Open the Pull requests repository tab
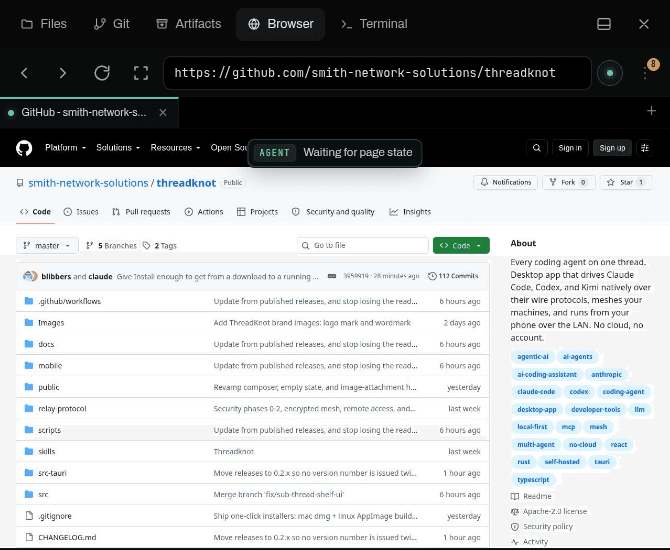The image size is (670, 550). [x=141, y=212]
